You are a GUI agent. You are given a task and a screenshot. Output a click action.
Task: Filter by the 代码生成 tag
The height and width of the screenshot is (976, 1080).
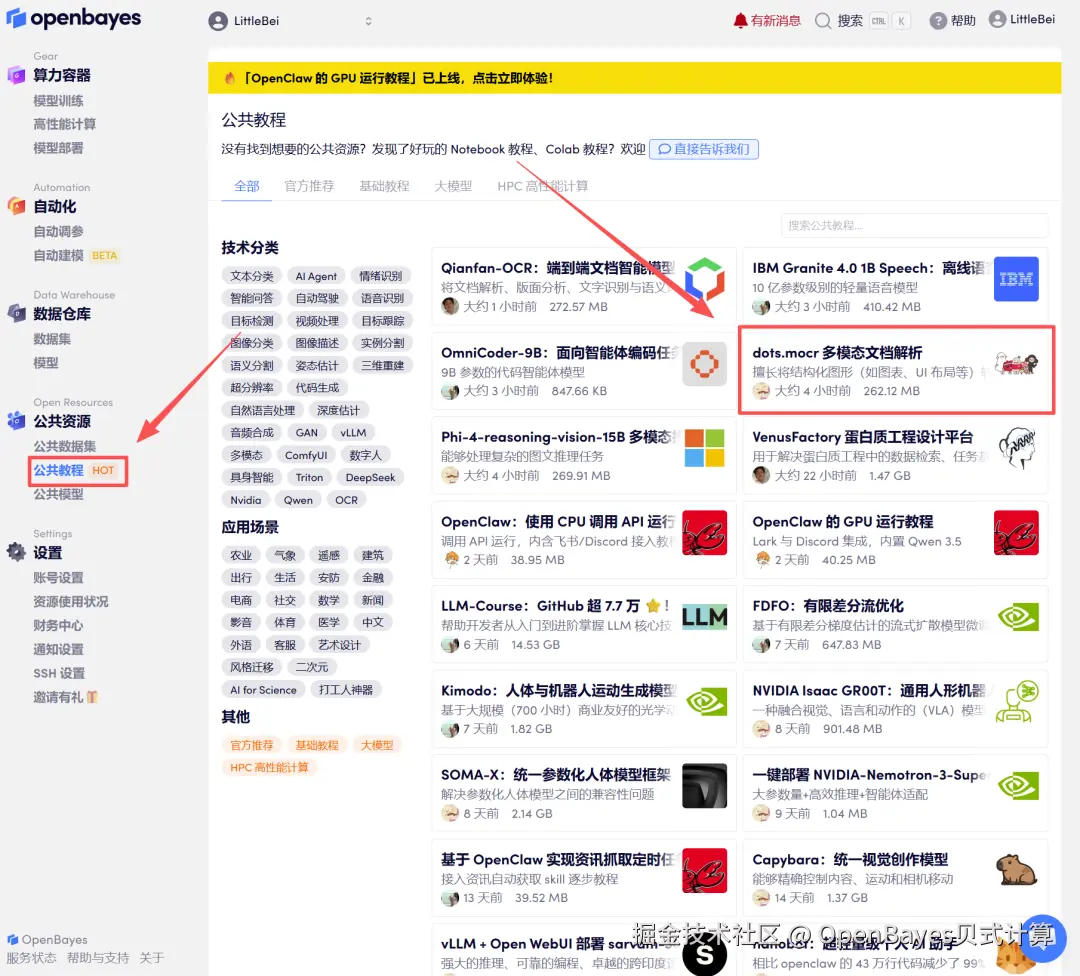click(317, 388)
